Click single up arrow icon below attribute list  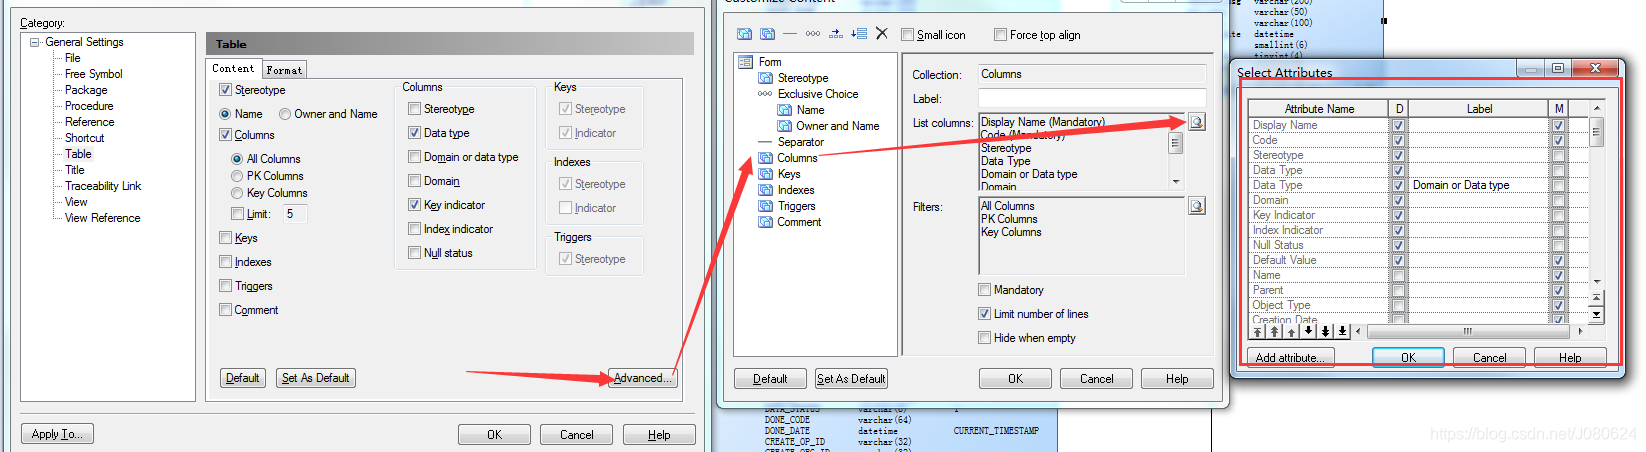point(1292,331)
